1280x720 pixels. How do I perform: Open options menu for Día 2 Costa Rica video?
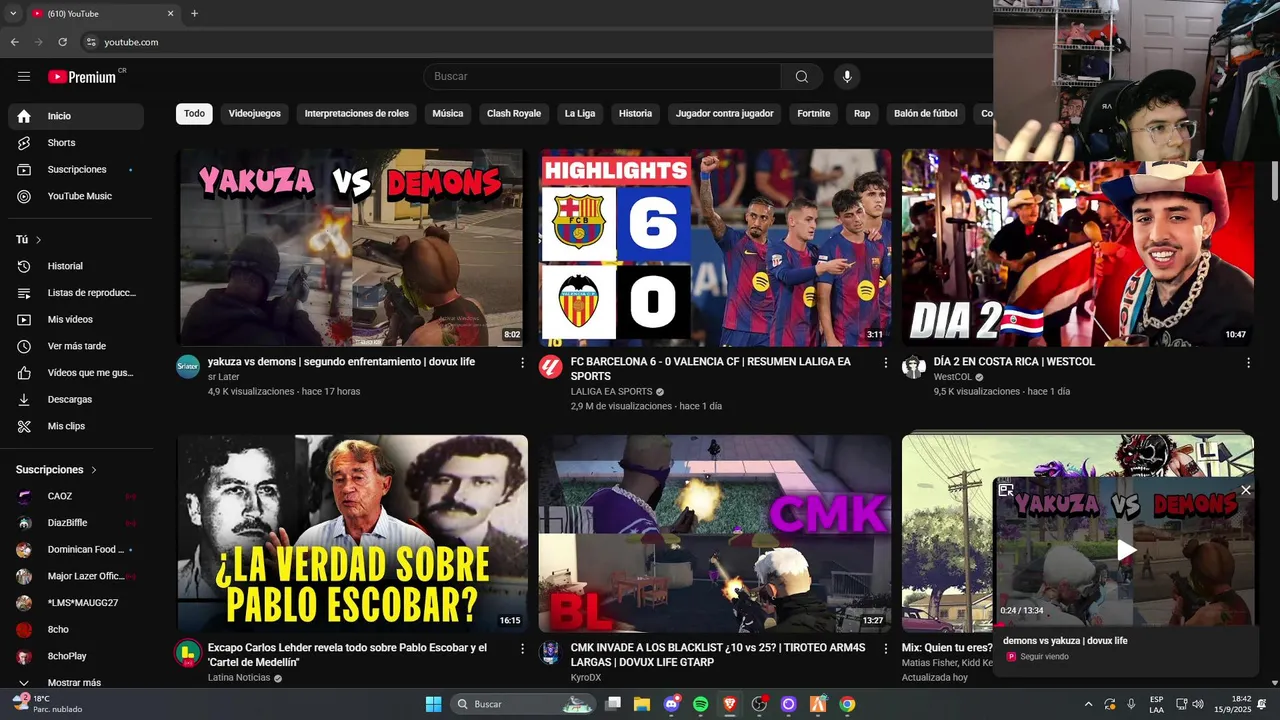[x=1248, y=363]
